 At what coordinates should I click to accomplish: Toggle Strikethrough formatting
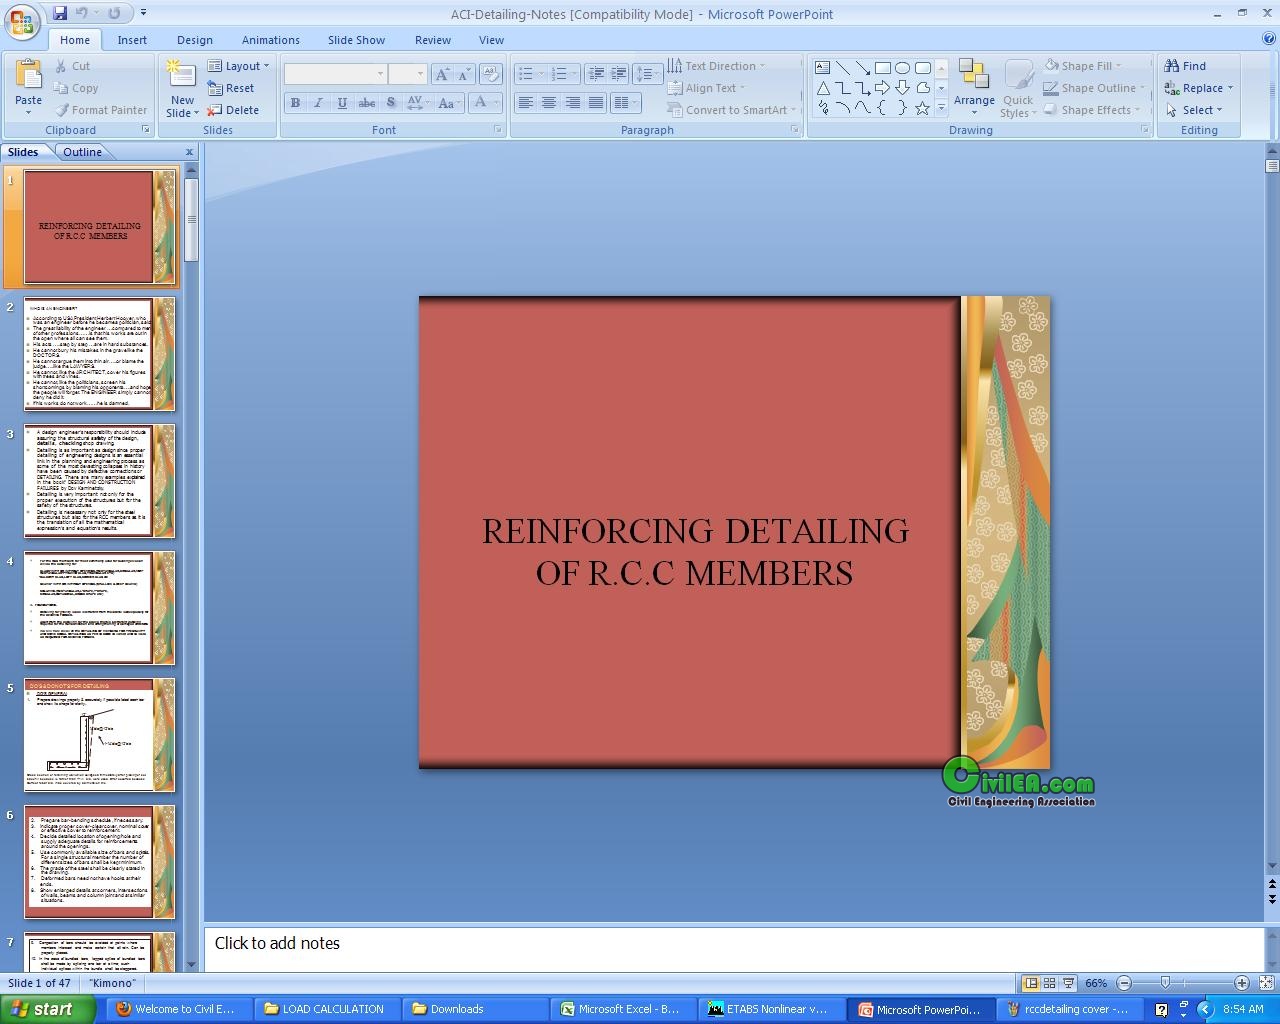pos(366,102)
